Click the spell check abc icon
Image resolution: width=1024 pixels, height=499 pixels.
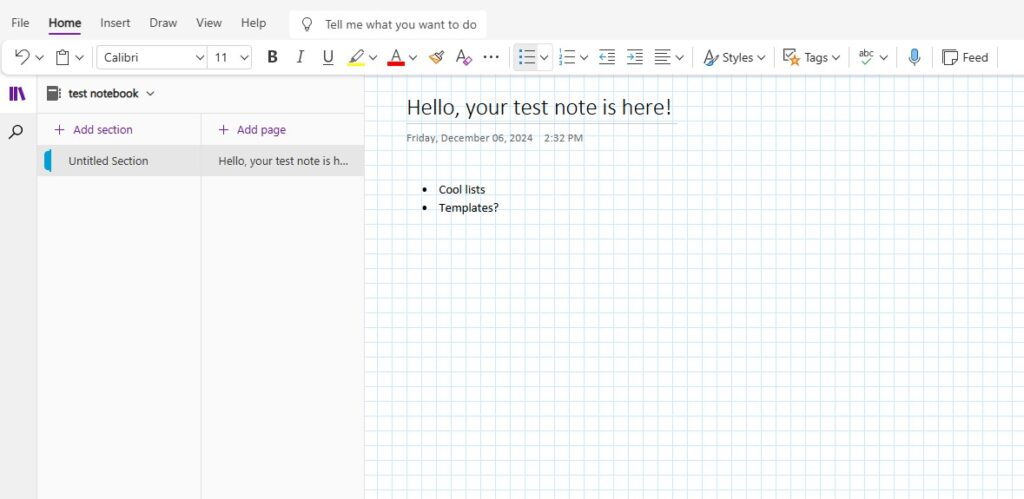867,57
